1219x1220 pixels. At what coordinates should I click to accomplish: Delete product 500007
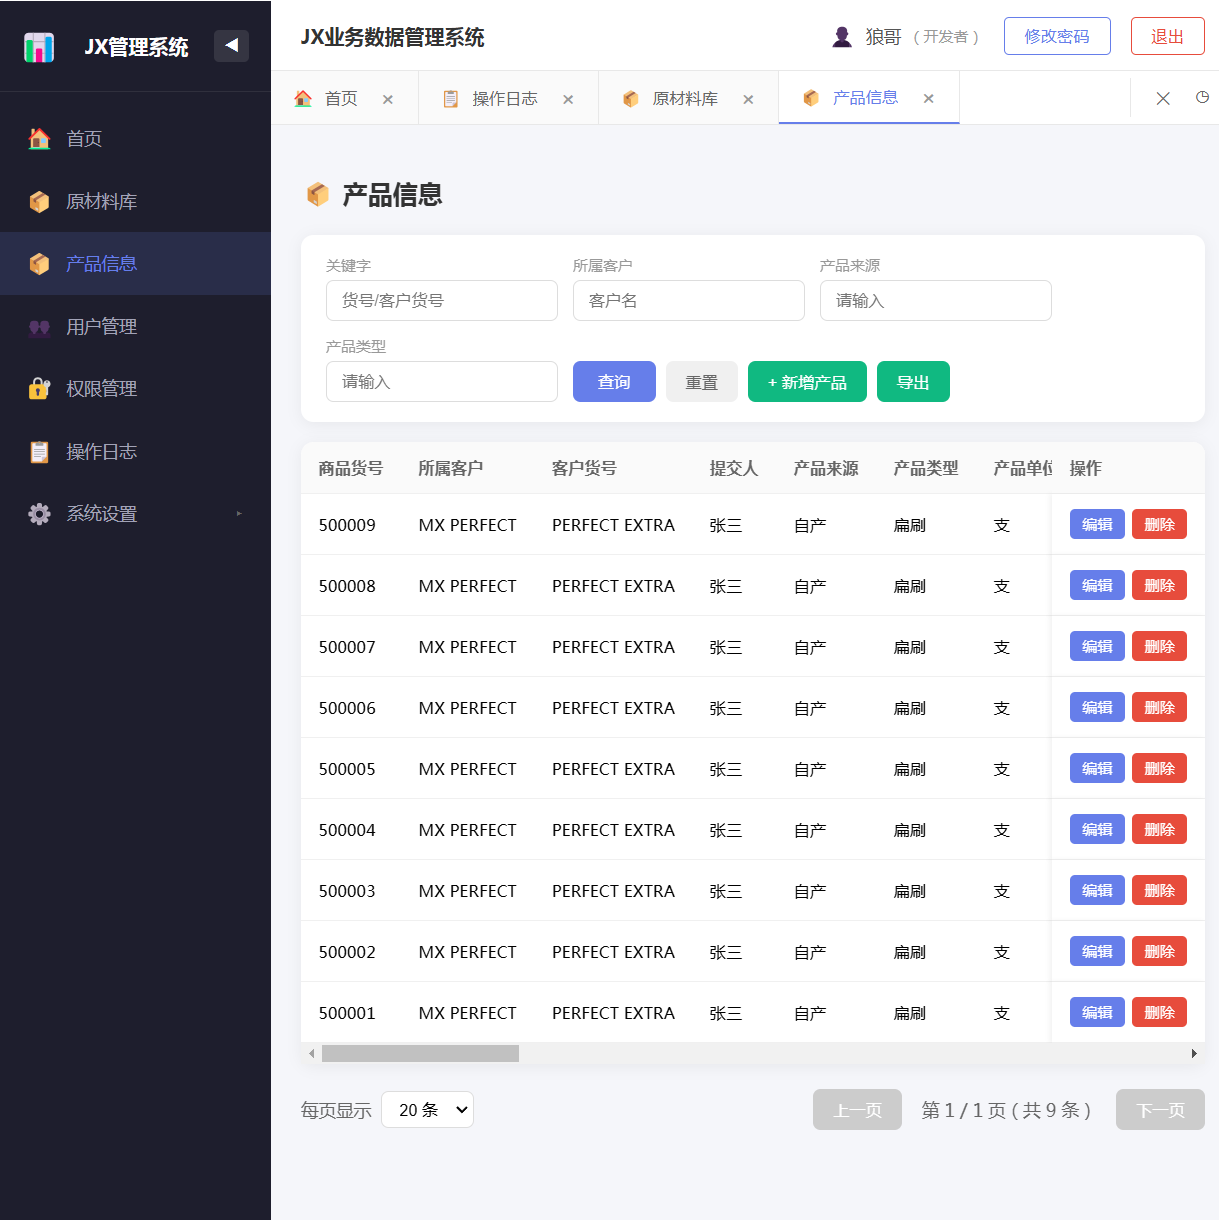pos(1159,646)
